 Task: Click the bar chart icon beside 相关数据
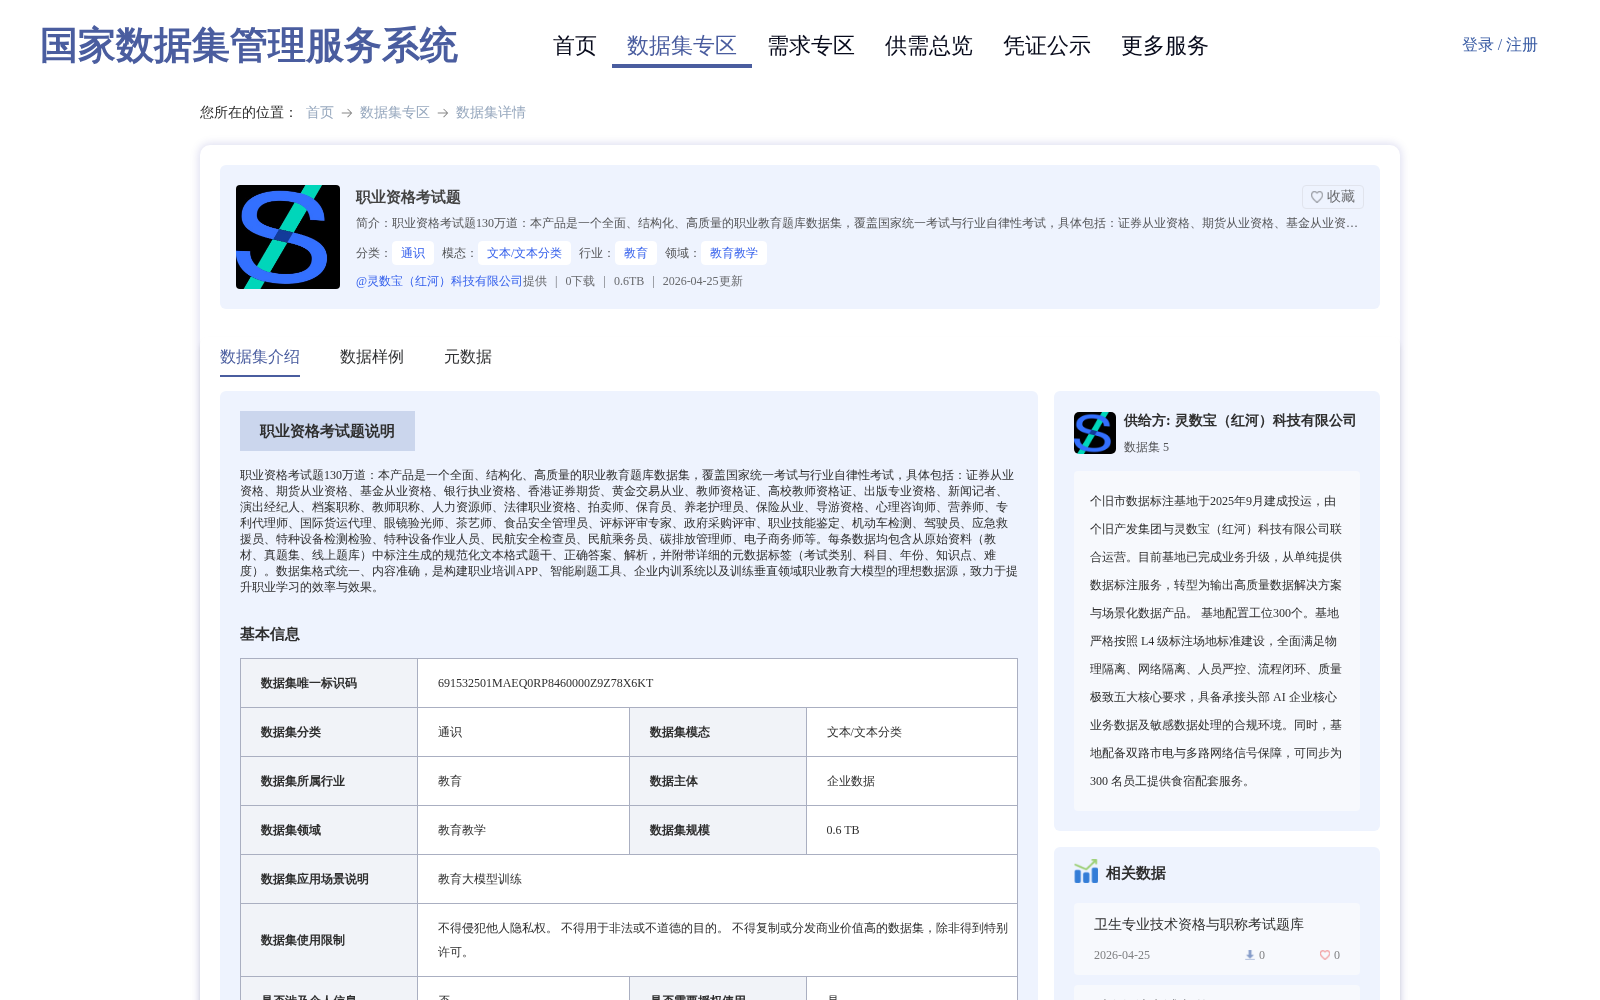point(1086,872)
